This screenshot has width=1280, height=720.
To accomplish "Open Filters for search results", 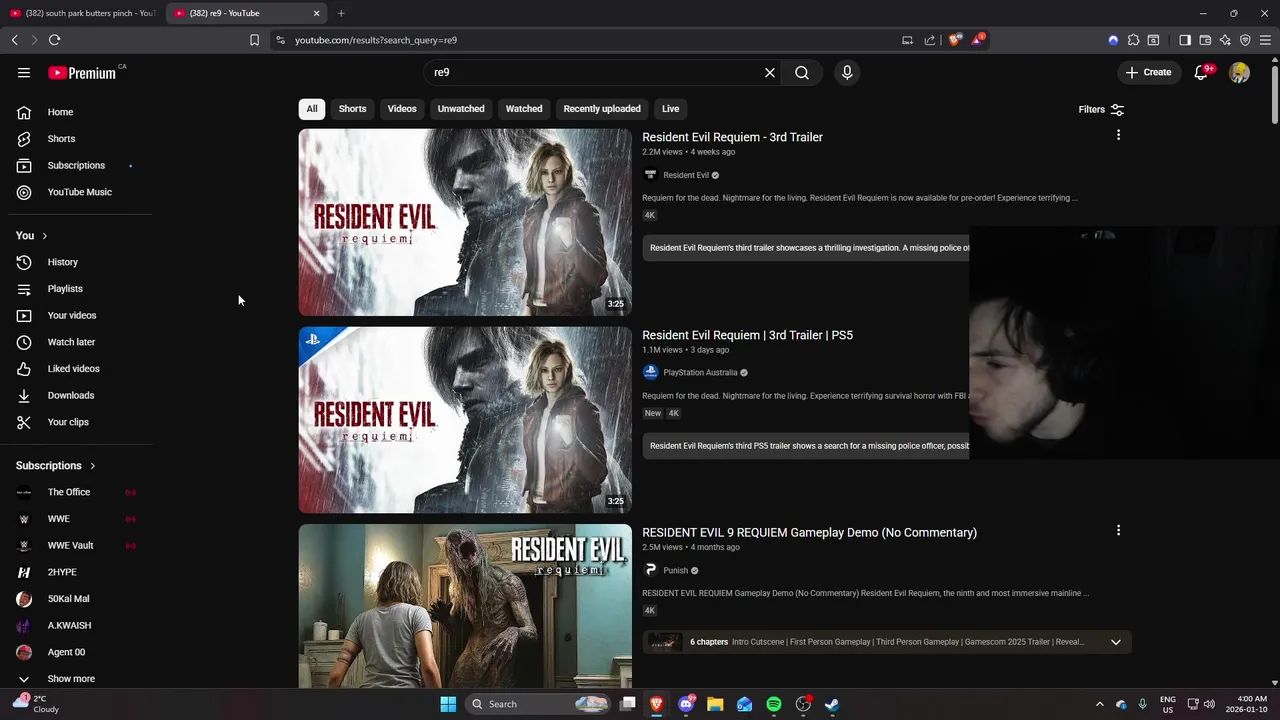I will click(x=1101, y=109).
